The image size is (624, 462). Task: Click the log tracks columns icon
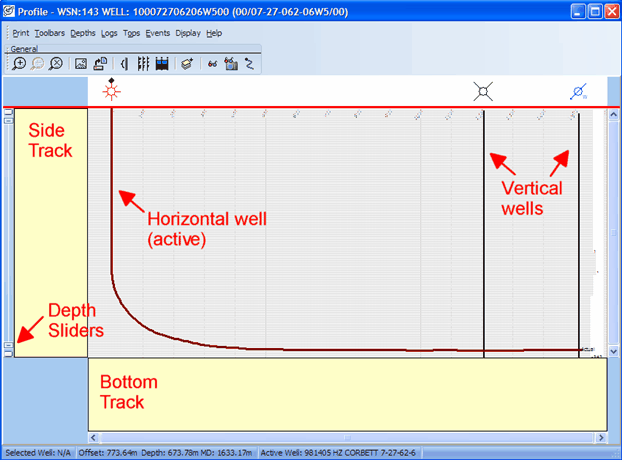[143, 63]
